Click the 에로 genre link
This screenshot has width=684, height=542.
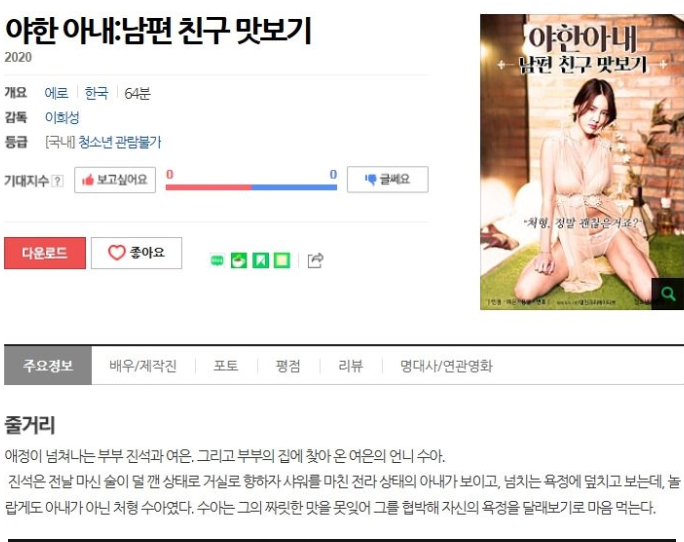56,93
